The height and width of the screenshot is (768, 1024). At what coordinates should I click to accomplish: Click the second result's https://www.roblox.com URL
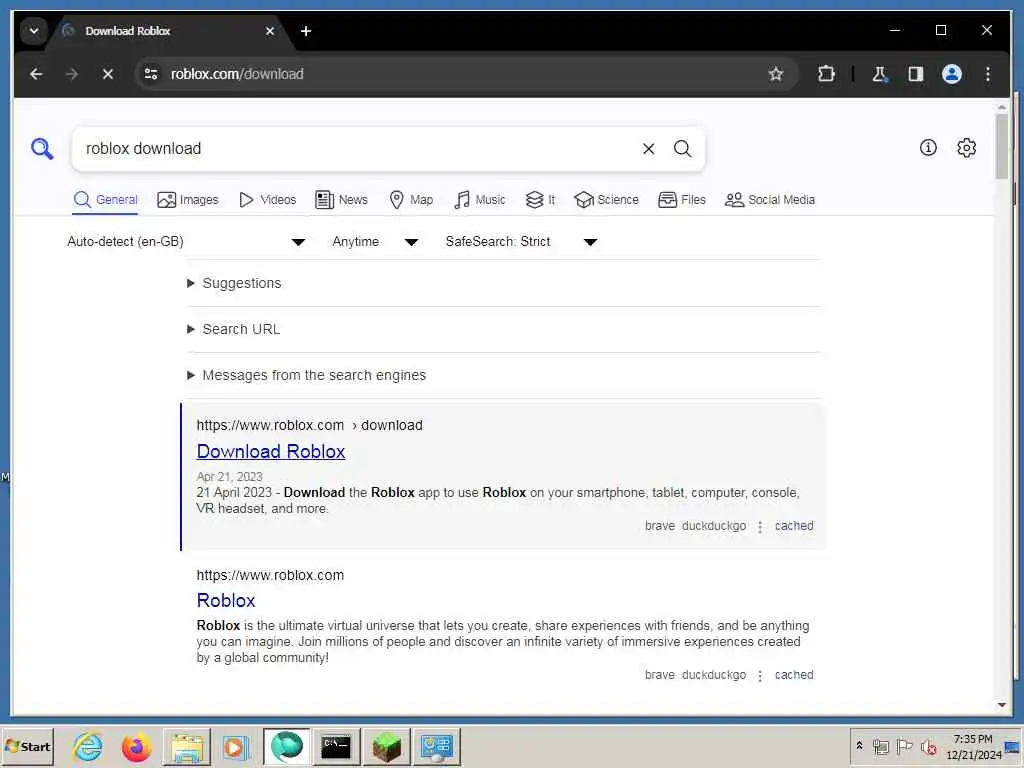270,575
